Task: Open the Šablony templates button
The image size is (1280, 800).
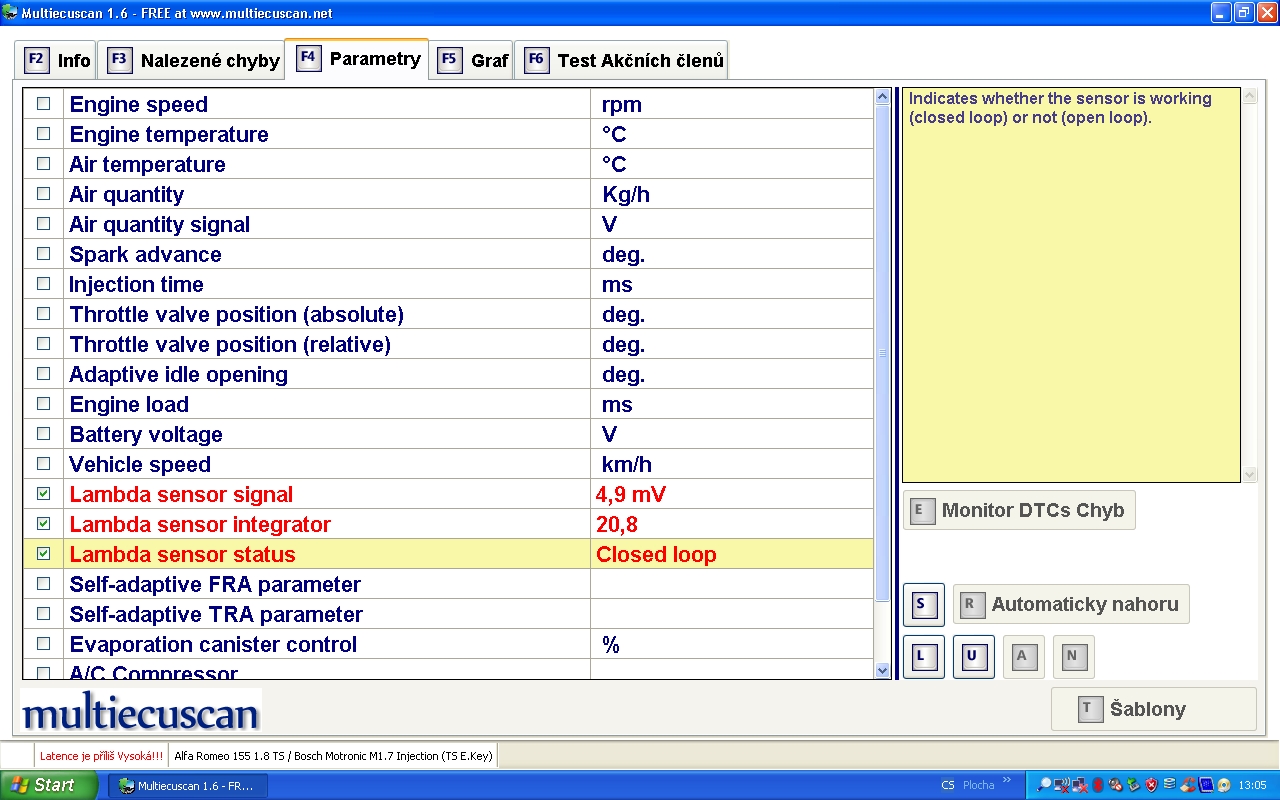Action: pyautogui.click(x=1153, y=709)
